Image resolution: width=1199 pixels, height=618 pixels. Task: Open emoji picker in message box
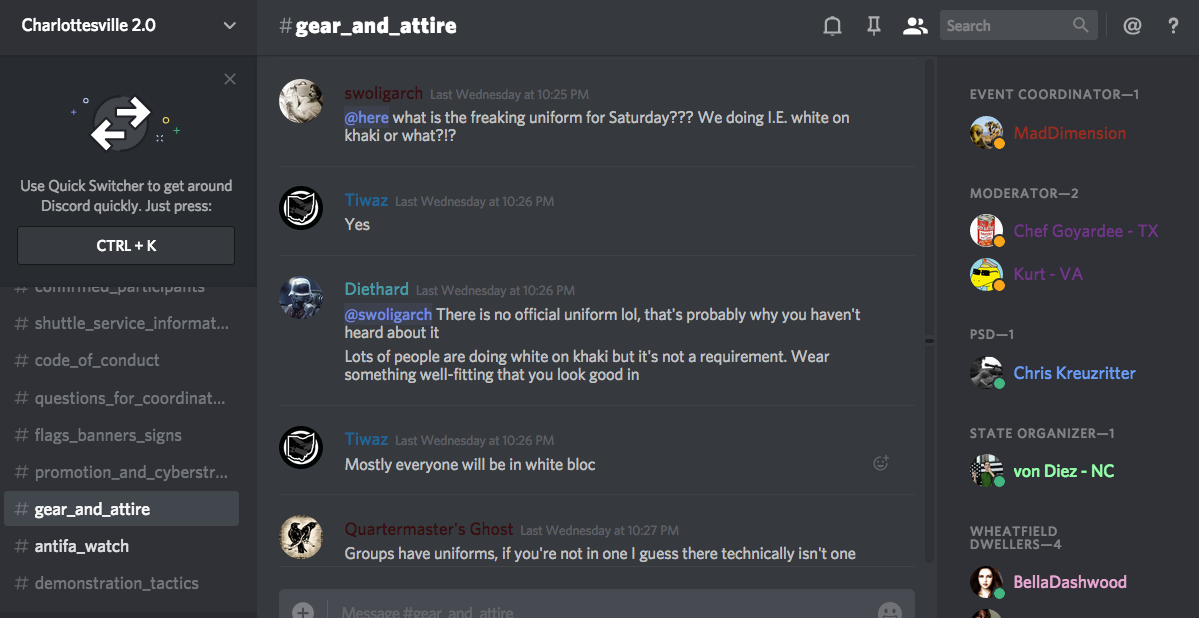(x=889, y=612)
